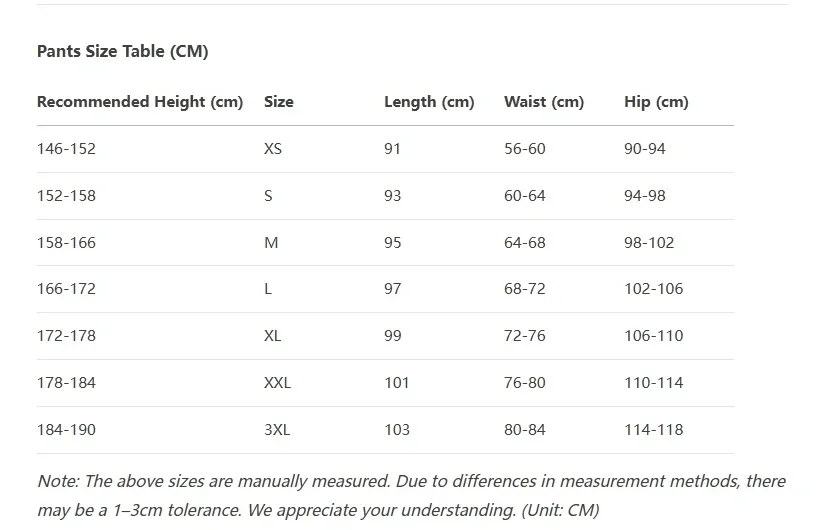Viewport: 834px width, 530px height.
Task: Click the 98-102 hip value
Action: click(x=649, y=243)
